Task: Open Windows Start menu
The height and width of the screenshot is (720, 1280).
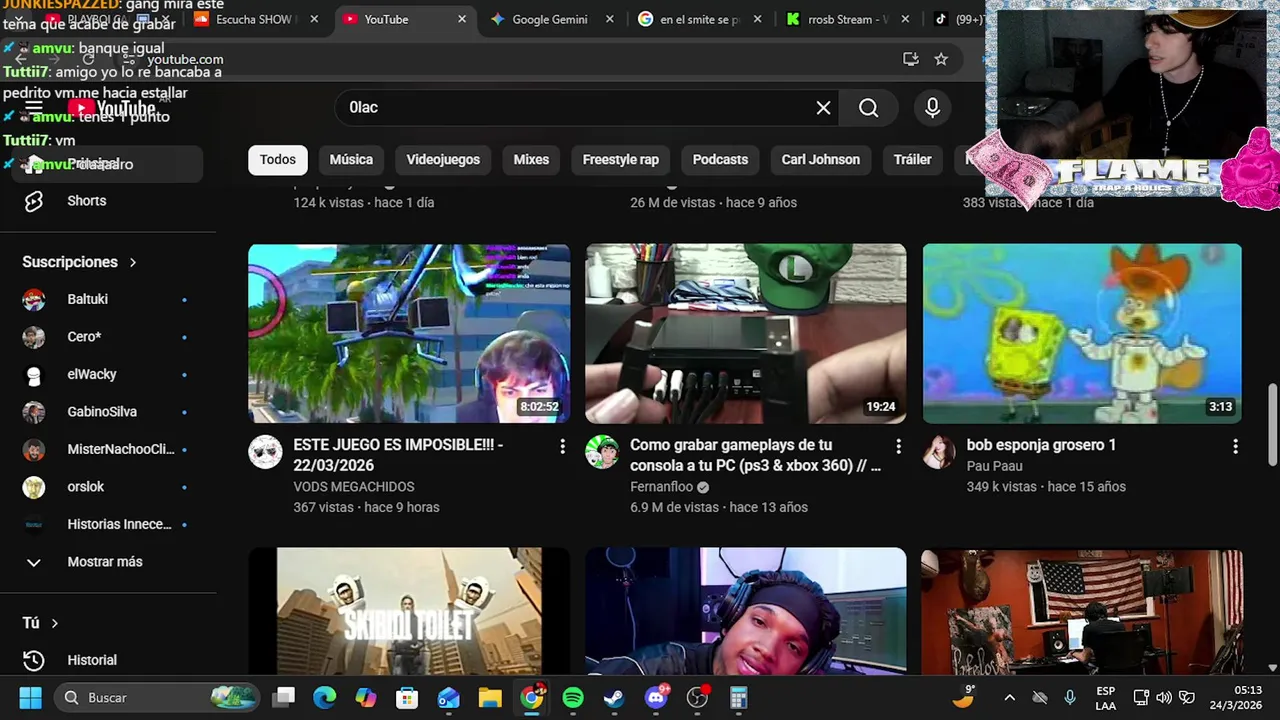Action: pyautogui.click(x=30, y=697)
